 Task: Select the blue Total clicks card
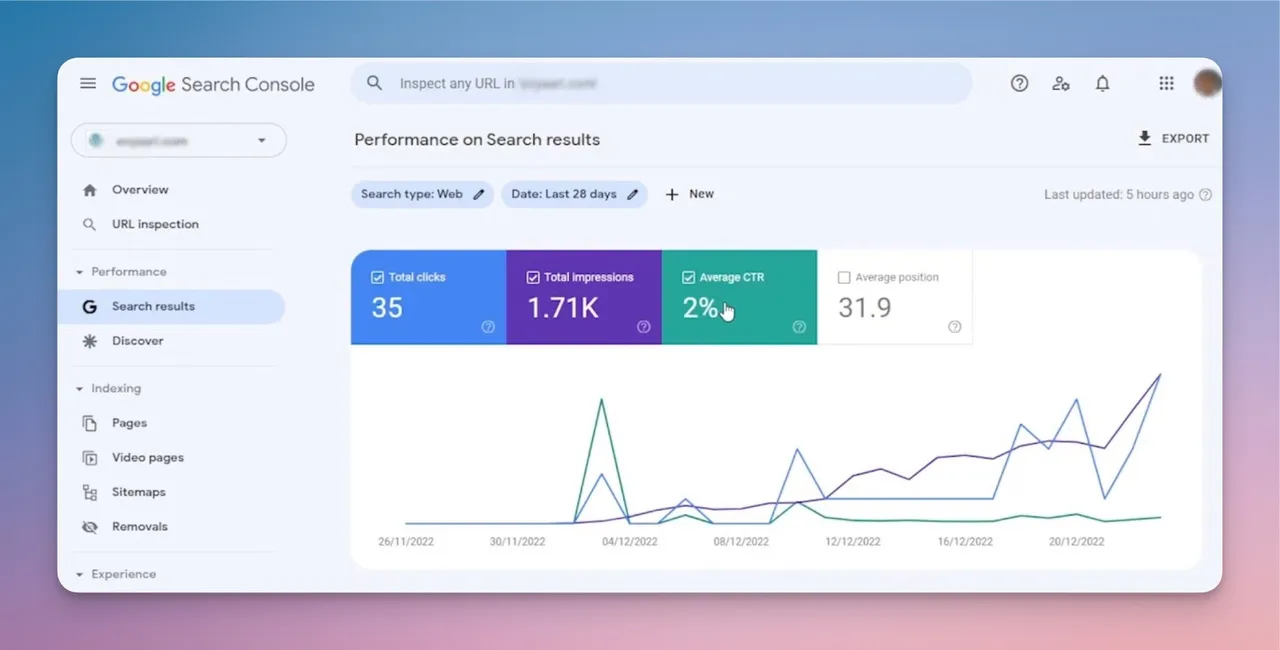pos(428,297)
